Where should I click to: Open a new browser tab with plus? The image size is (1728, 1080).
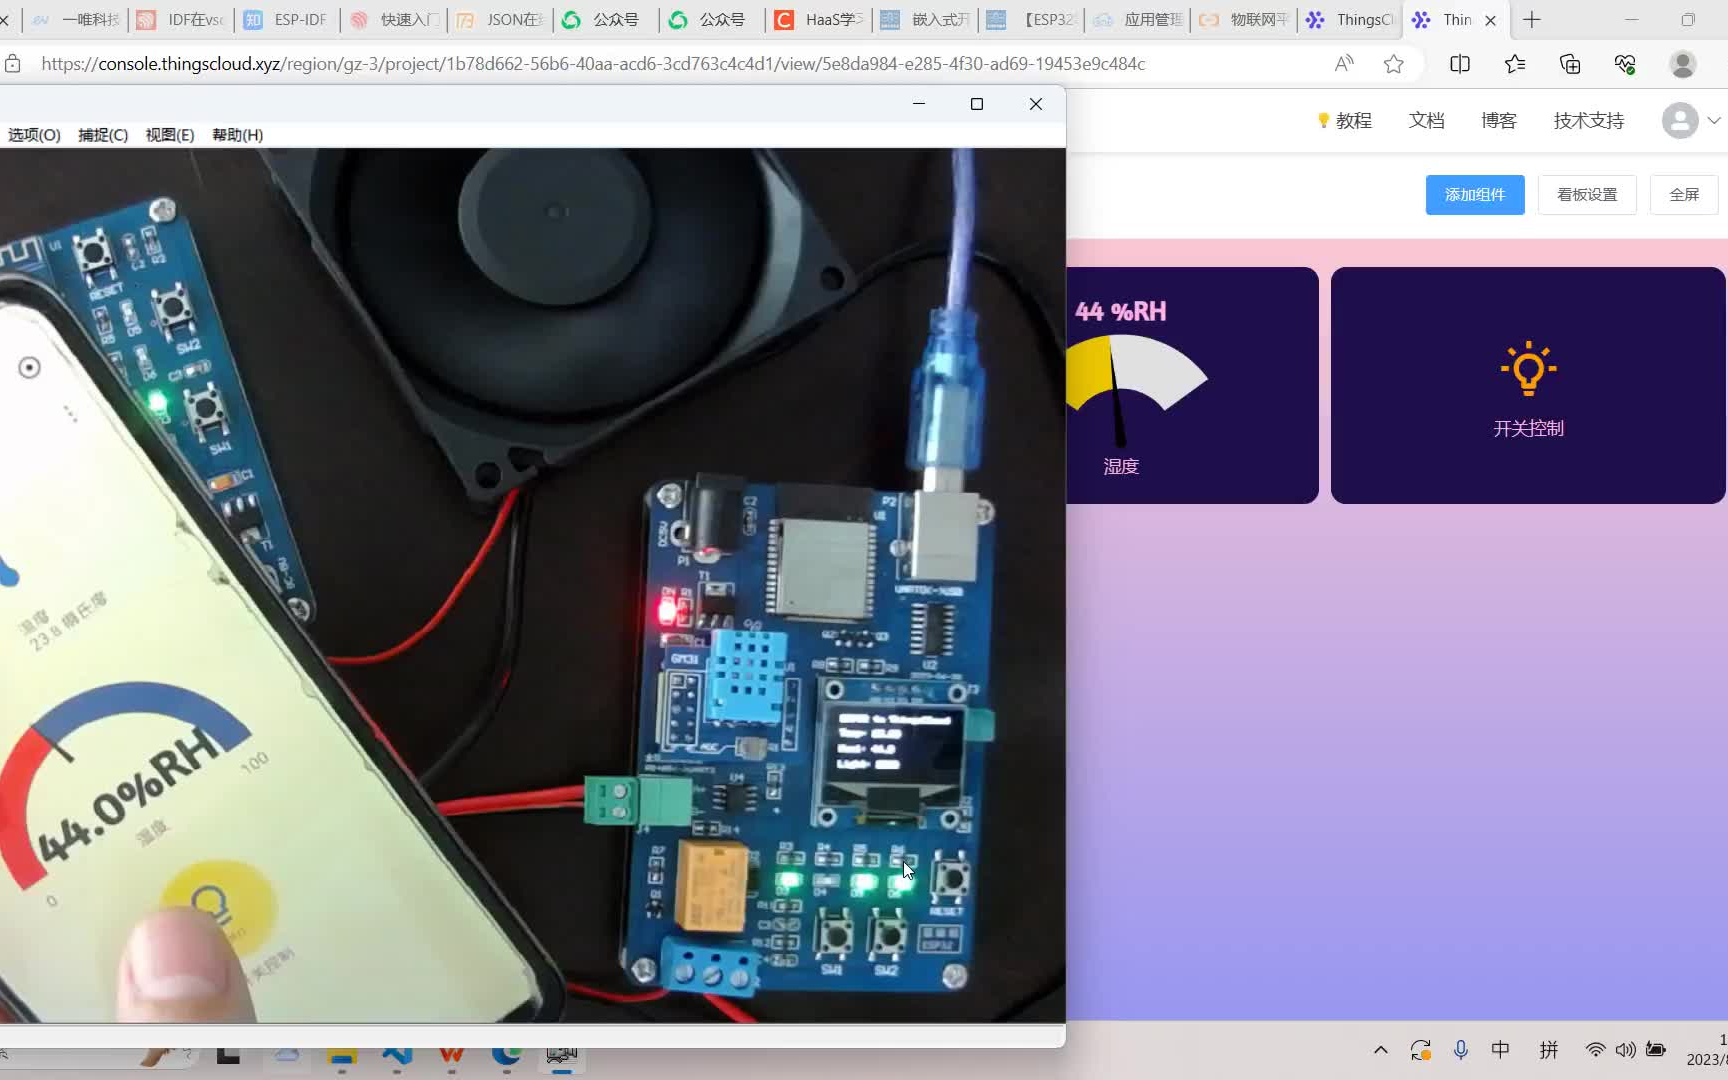(1532, 20)
